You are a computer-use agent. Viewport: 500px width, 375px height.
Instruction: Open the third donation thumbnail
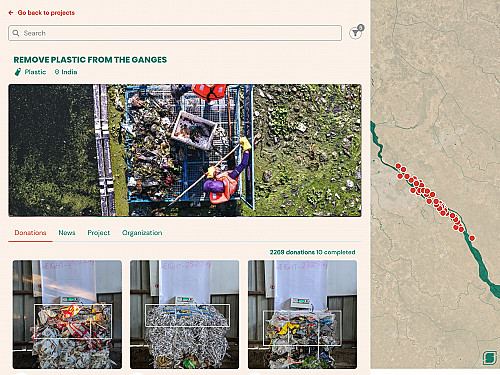(302, 314)
